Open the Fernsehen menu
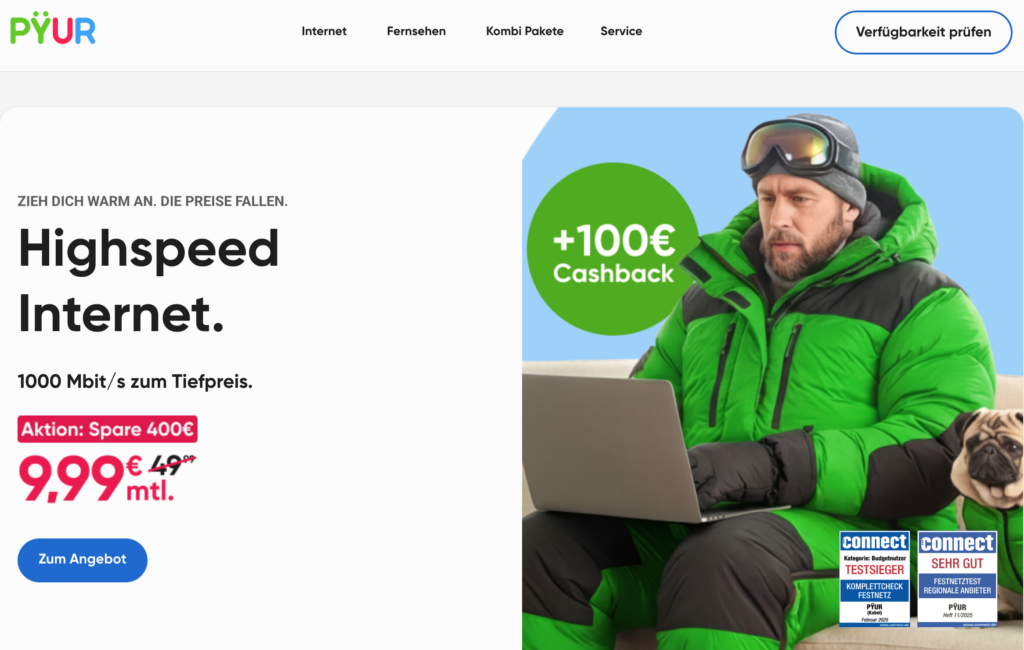 tap(416, 31)
